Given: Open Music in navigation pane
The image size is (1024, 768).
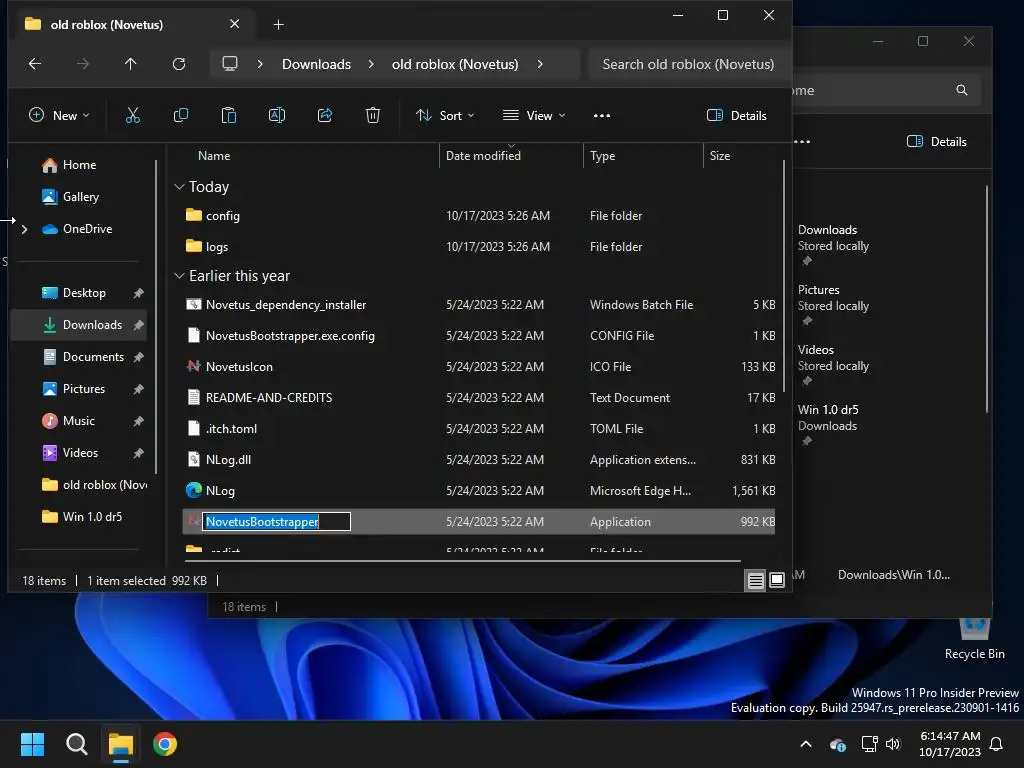Looking at the screenshot, I should (78, 421).
